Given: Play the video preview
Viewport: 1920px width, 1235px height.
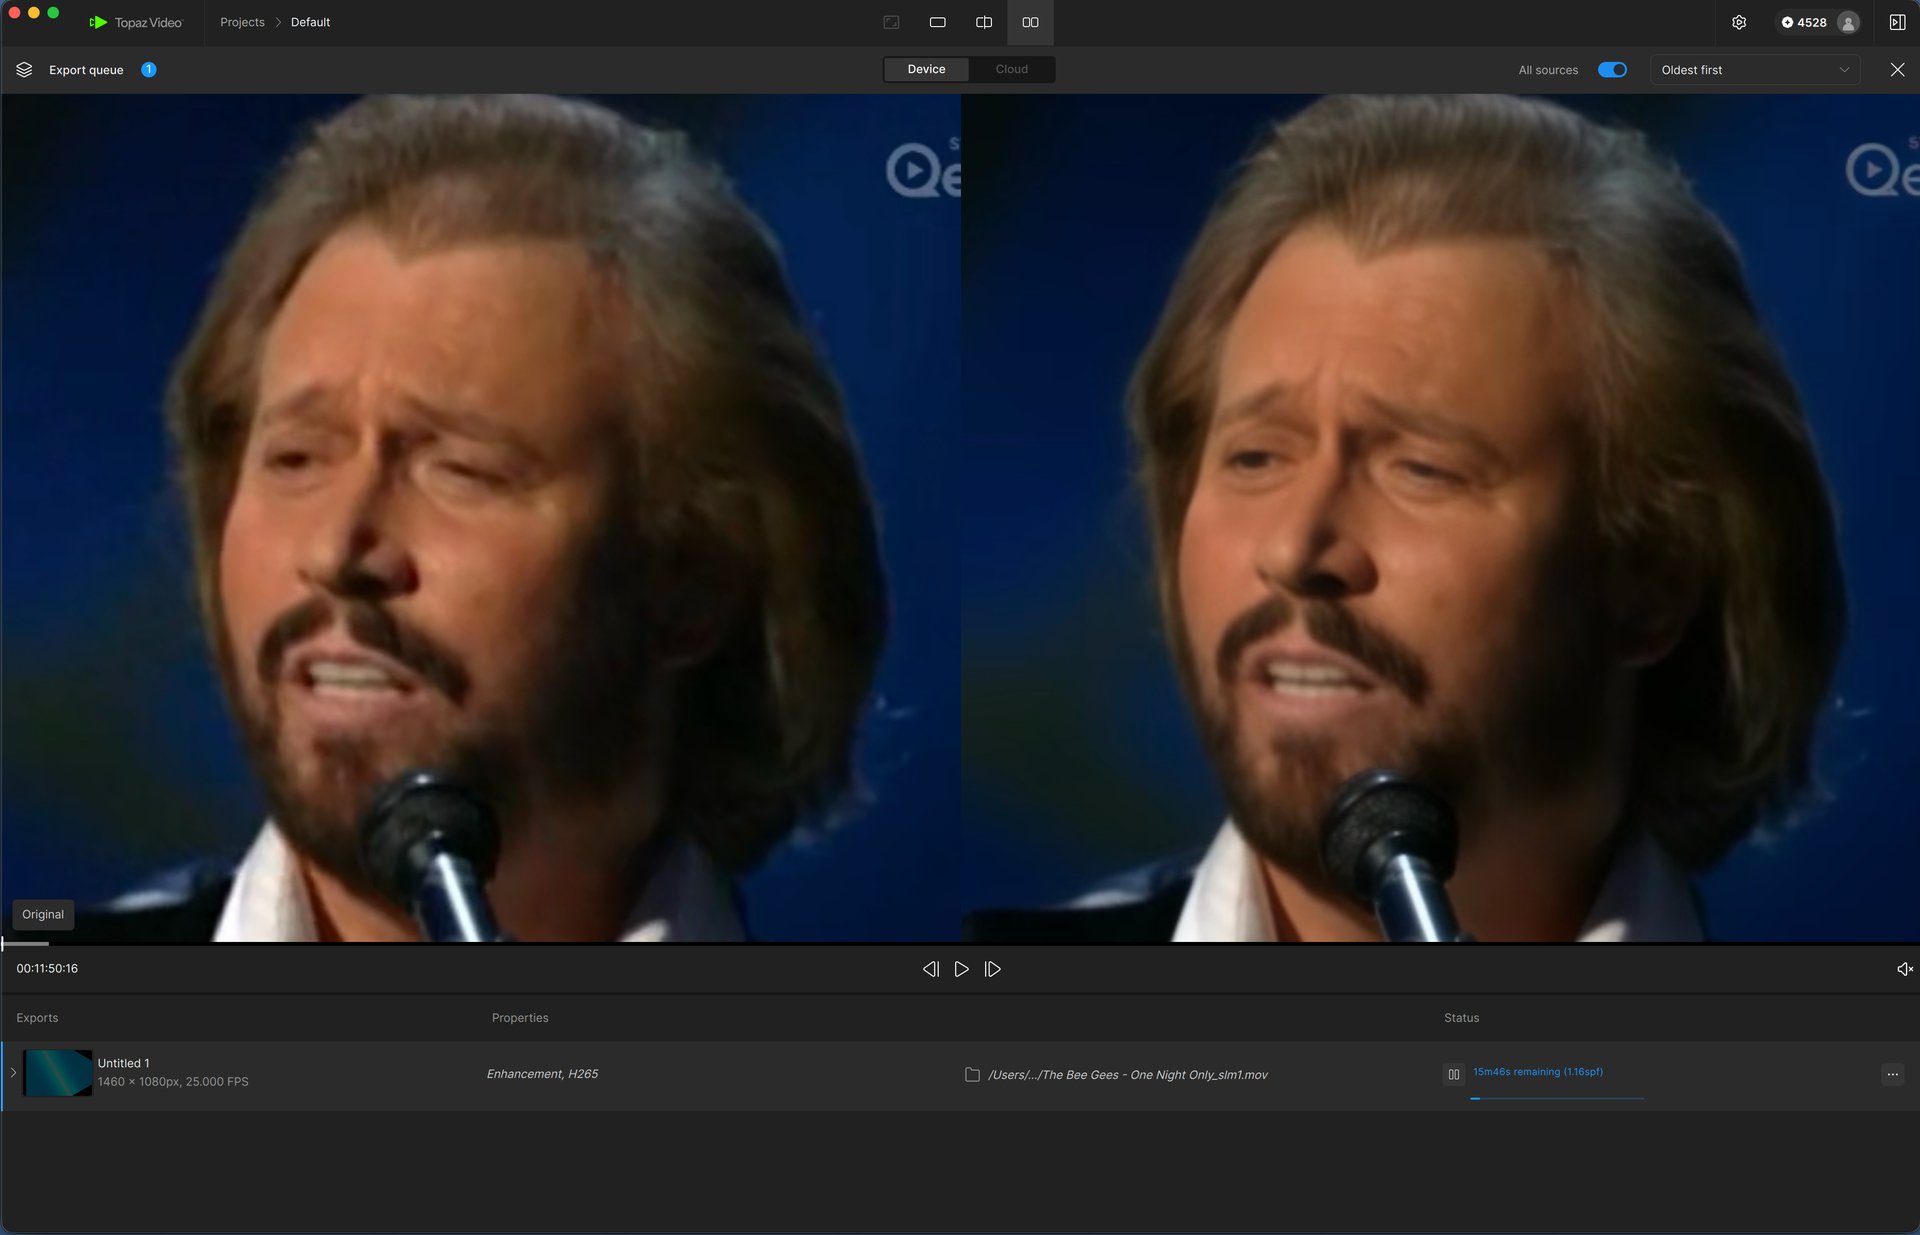Looking at the screenshot, I should (x=961, y=969).
